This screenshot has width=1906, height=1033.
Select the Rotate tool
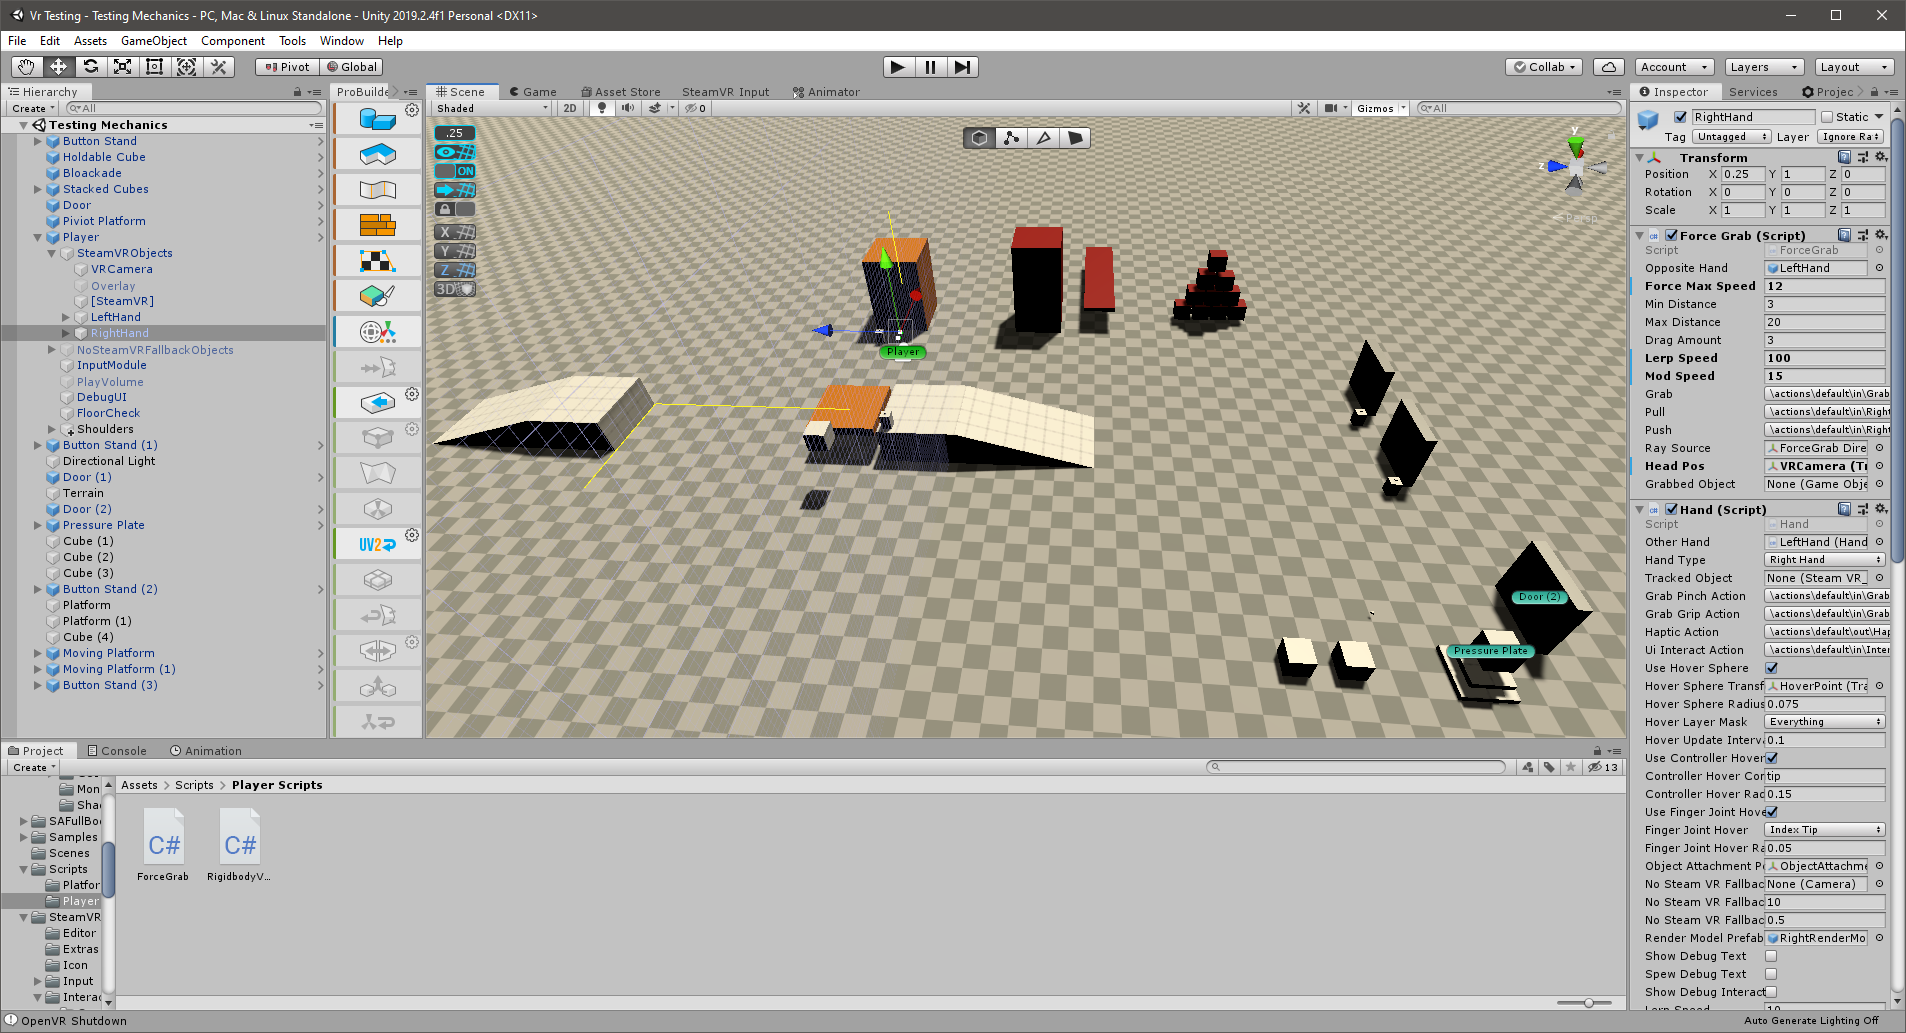click(x=91, y=67)
